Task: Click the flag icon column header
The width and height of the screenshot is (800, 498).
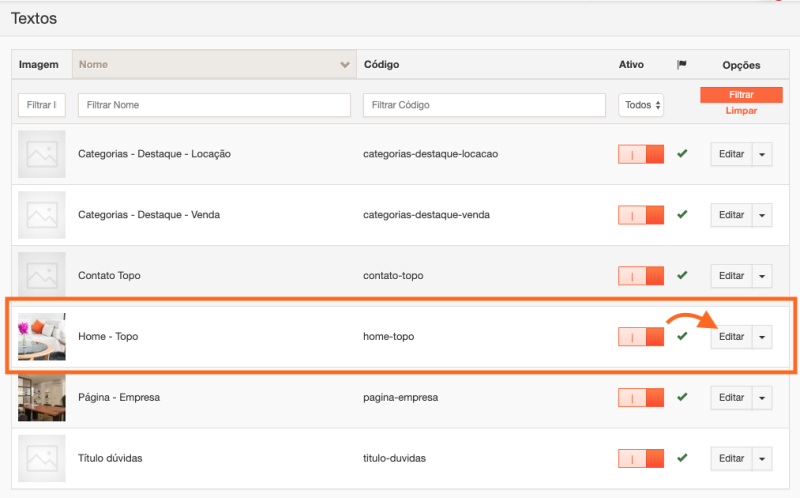Action: (682, 65)
